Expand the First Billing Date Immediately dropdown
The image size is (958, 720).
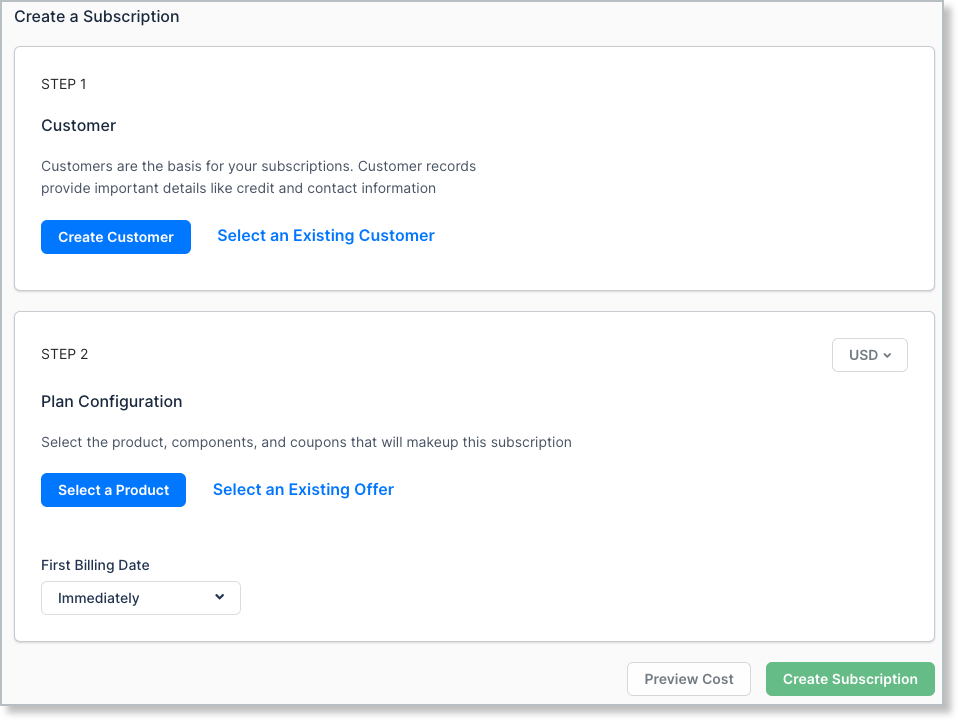tap(141, 598)
